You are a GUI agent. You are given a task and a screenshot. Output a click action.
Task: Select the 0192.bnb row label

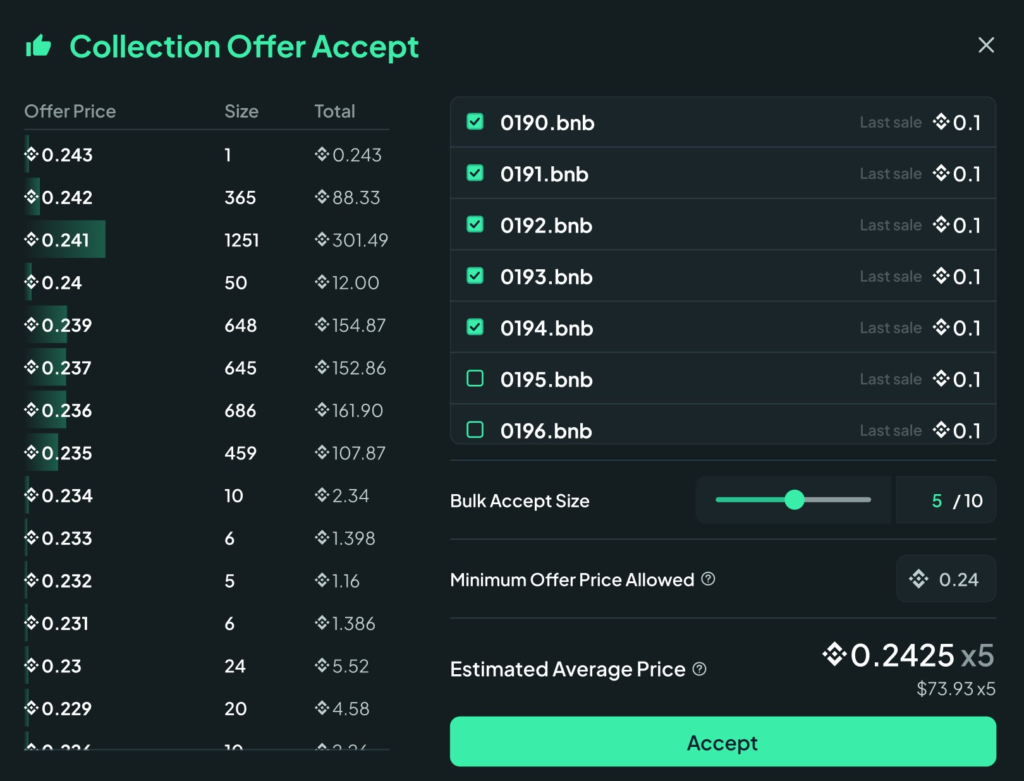coord(546,225)
